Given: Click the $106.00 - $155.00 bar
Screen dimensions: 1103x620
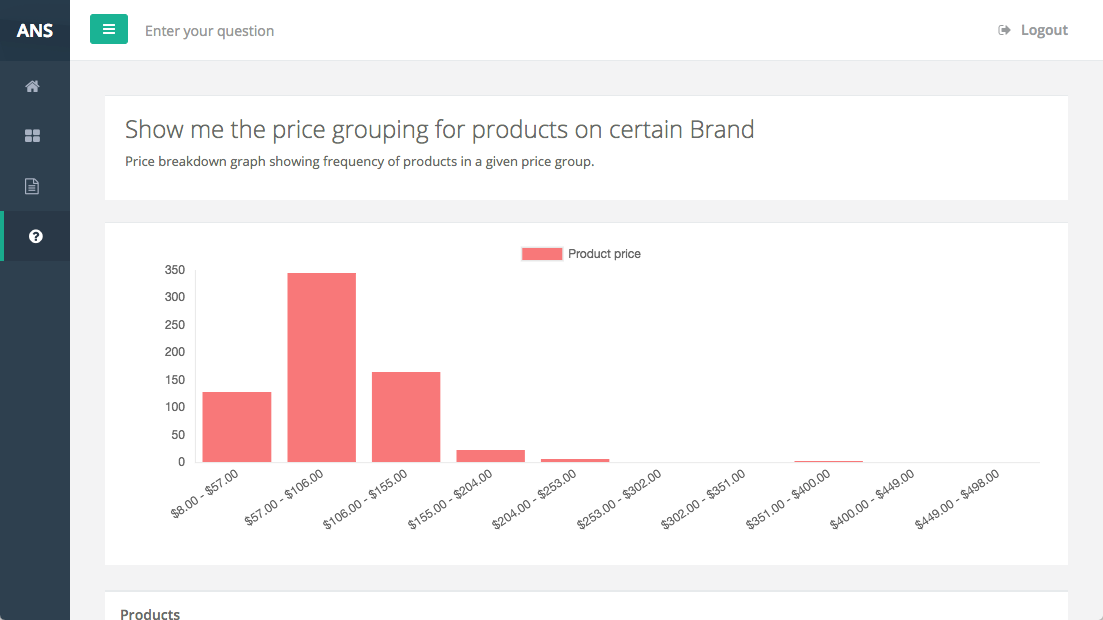Looking at the screenshot, I should [406, 417].
